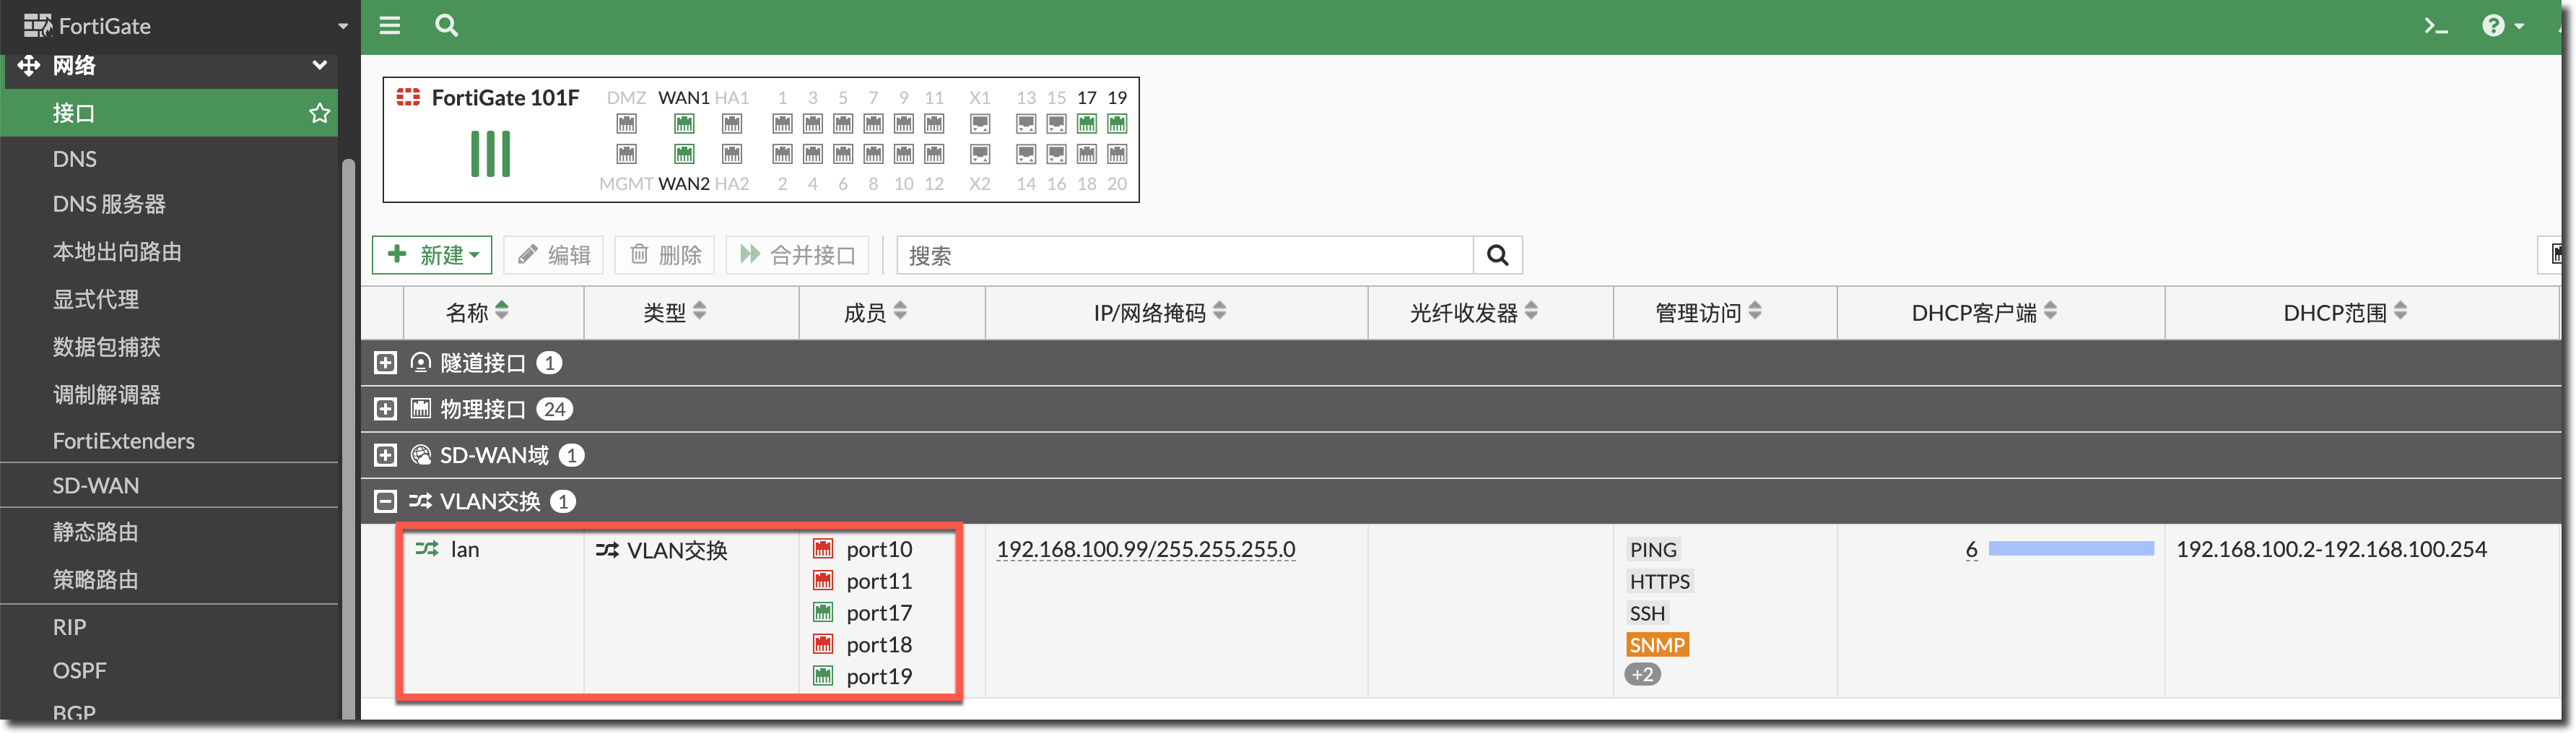Toggle the favorite star next to 接口
The image size is (2576, 734).
tap(318, 113)
